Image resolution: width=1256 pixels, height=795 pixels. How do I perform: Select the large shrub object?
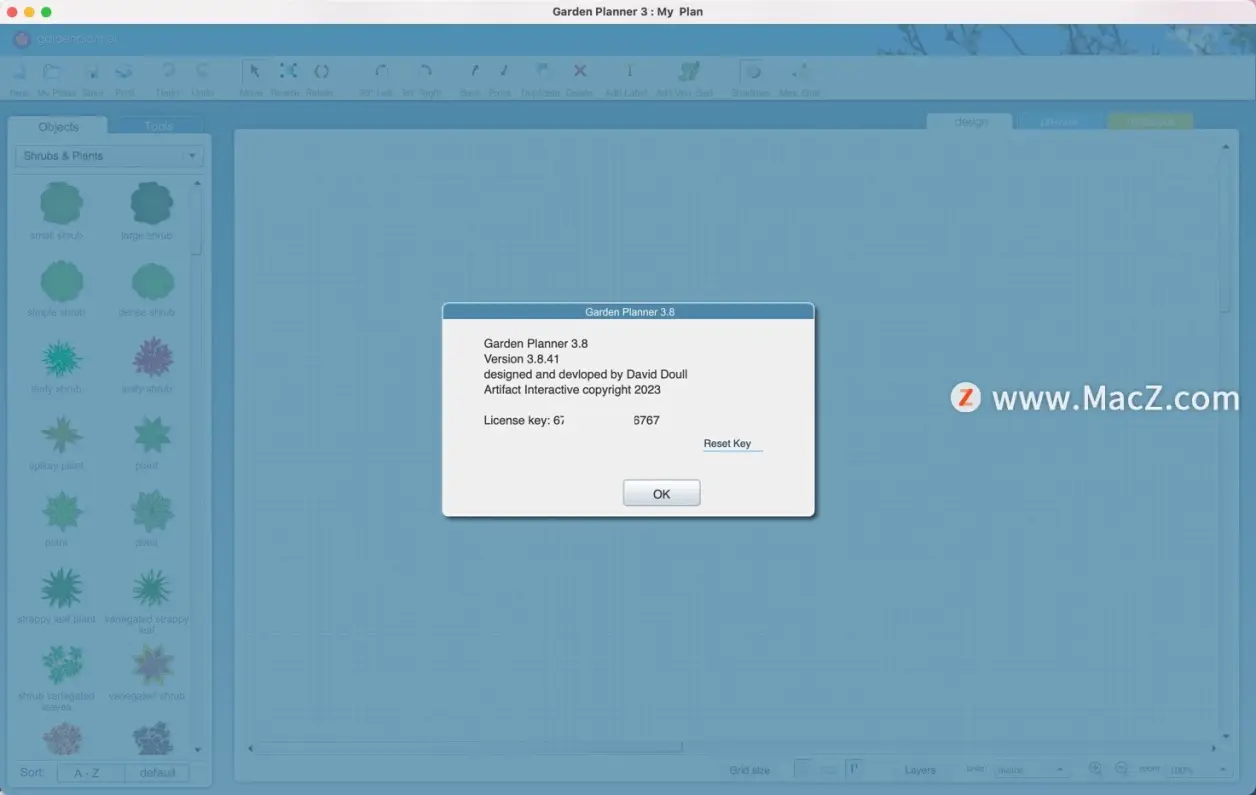(151, 204)
